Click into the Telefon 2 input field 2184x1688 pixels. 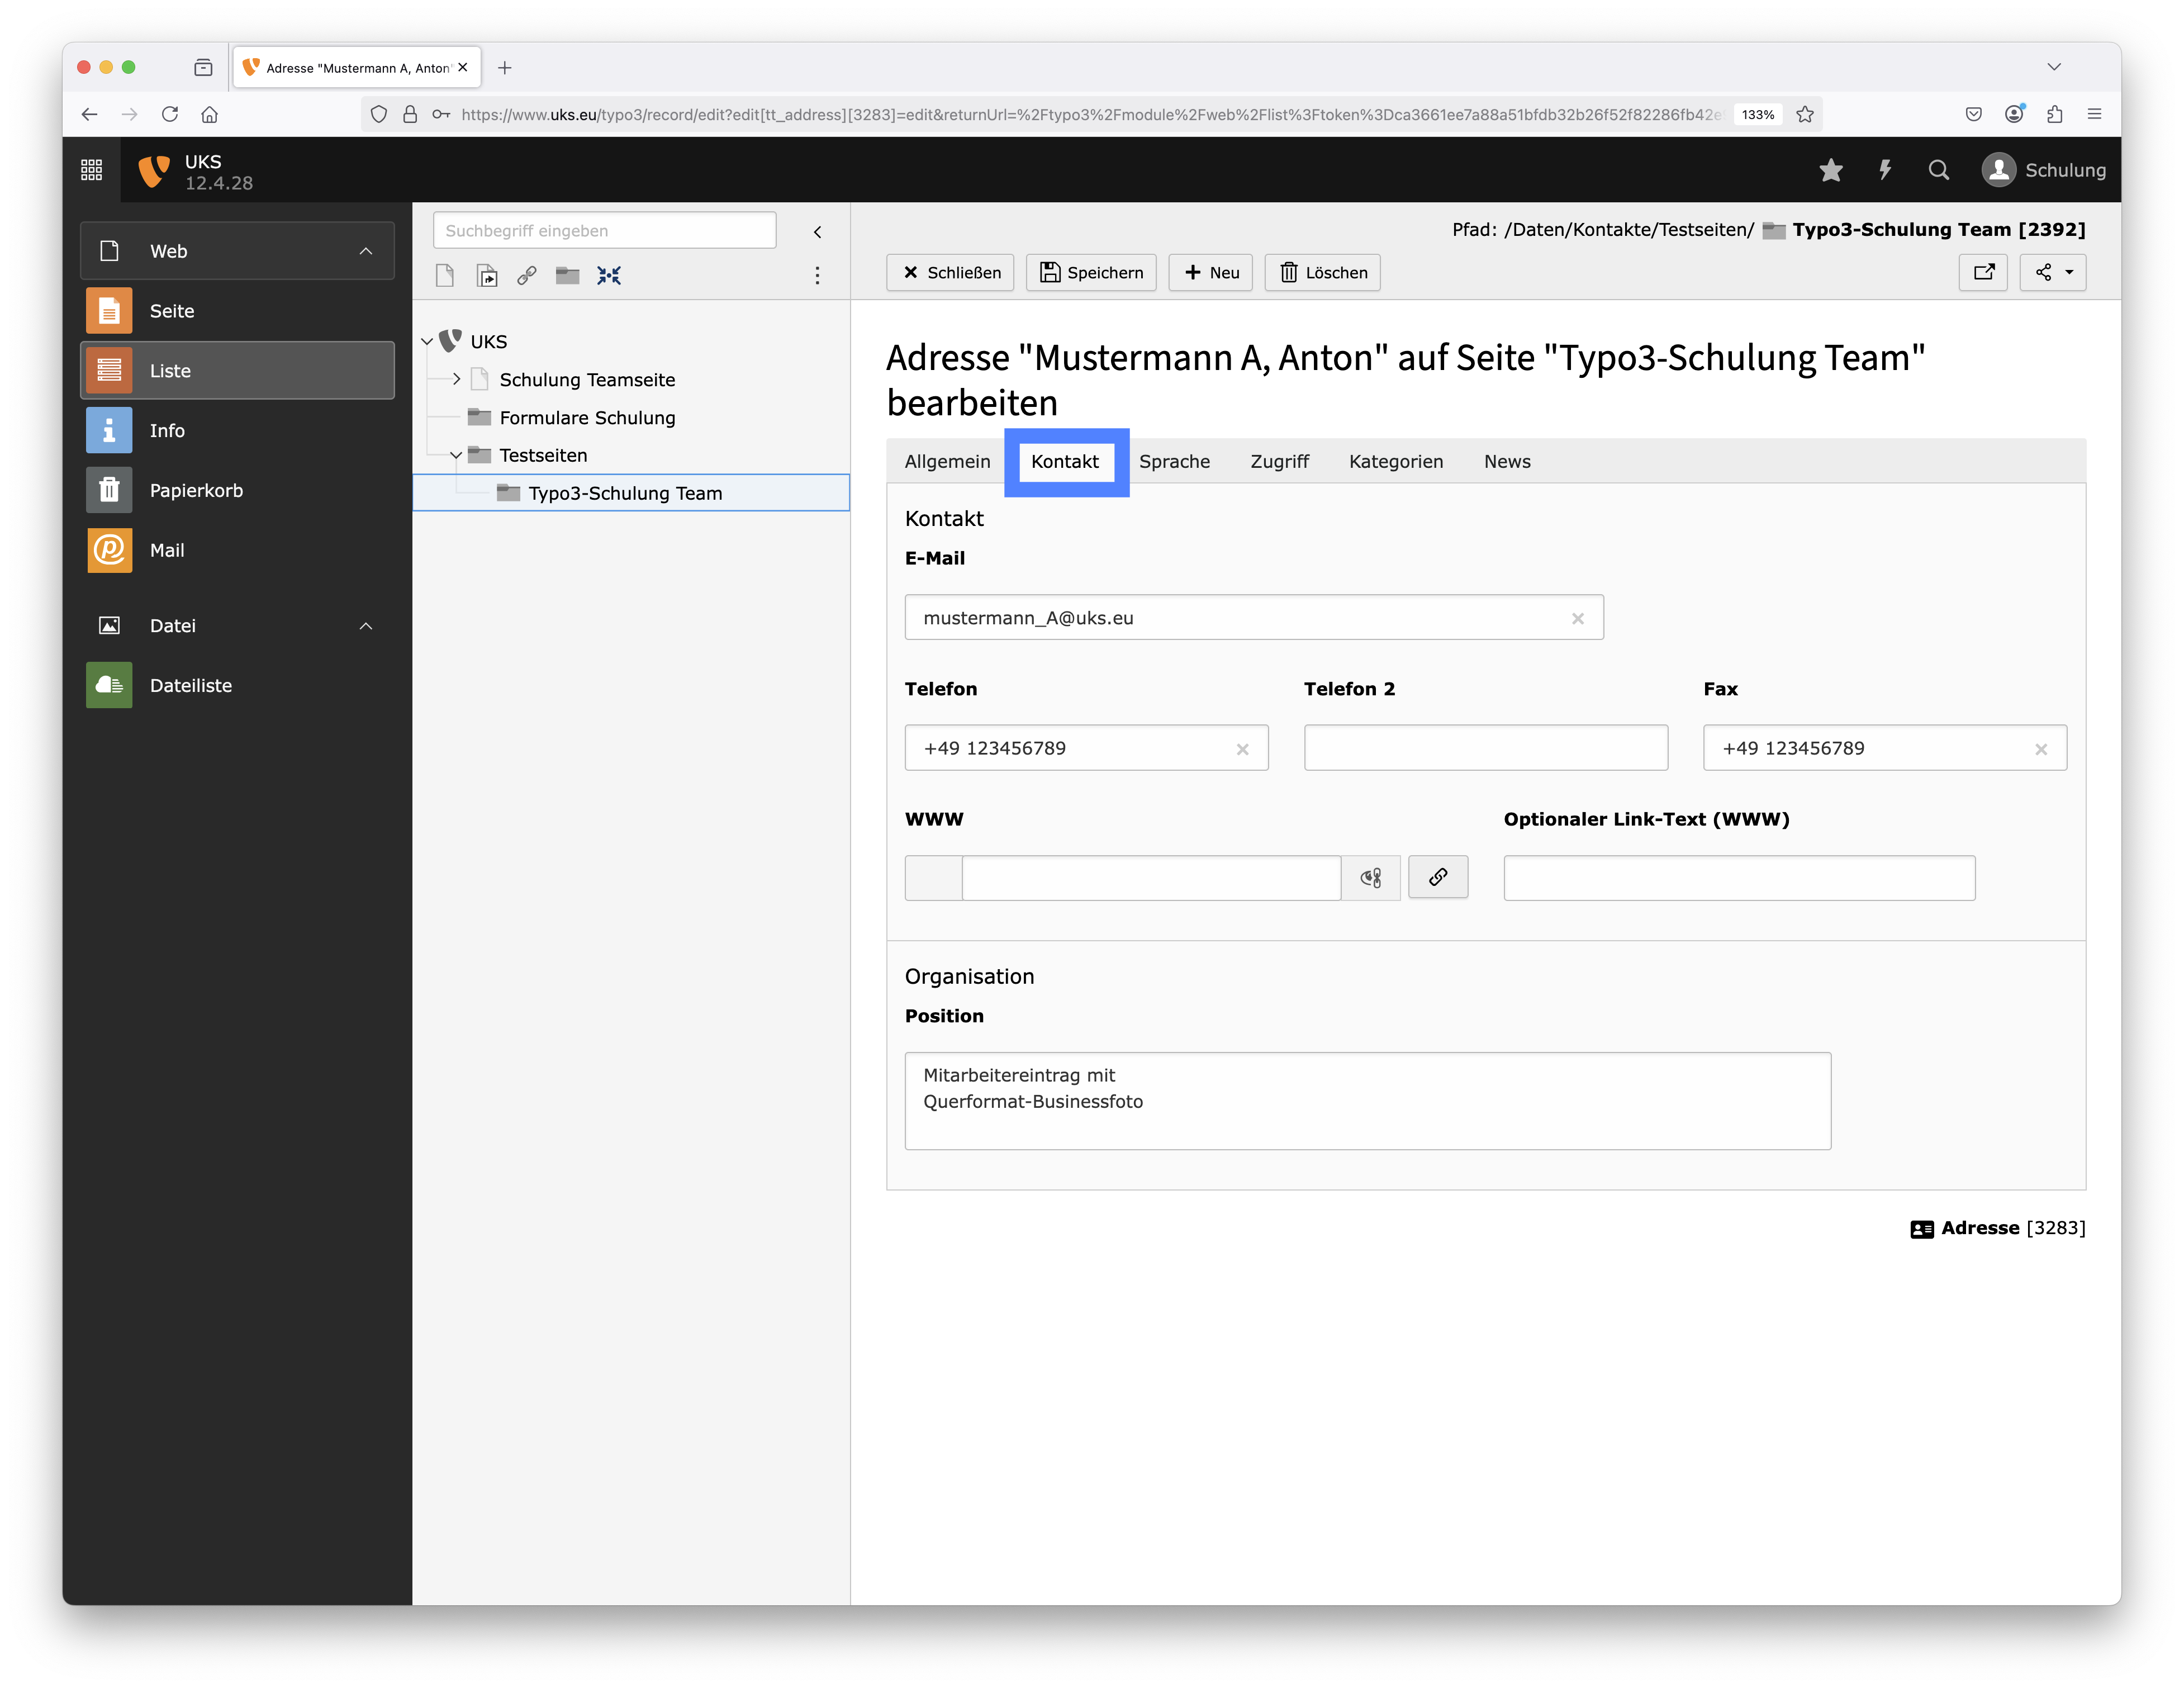[1485, 748]
